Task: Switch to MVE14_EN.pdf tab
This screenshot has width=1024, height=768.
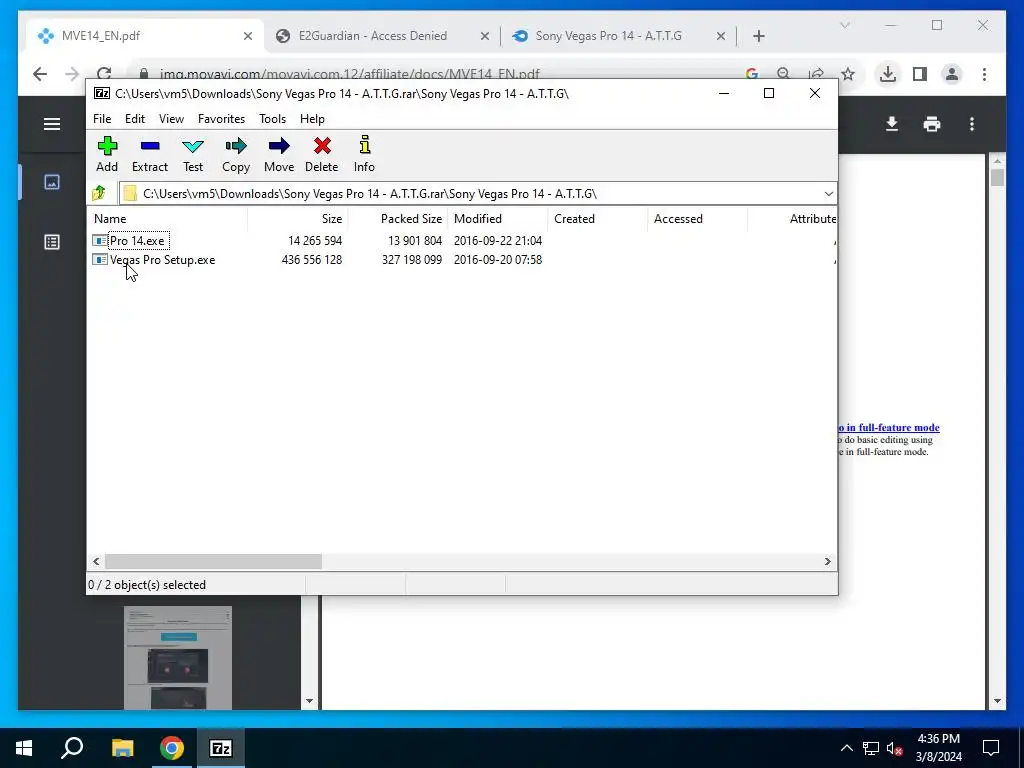Action: (x=142, y=36)
